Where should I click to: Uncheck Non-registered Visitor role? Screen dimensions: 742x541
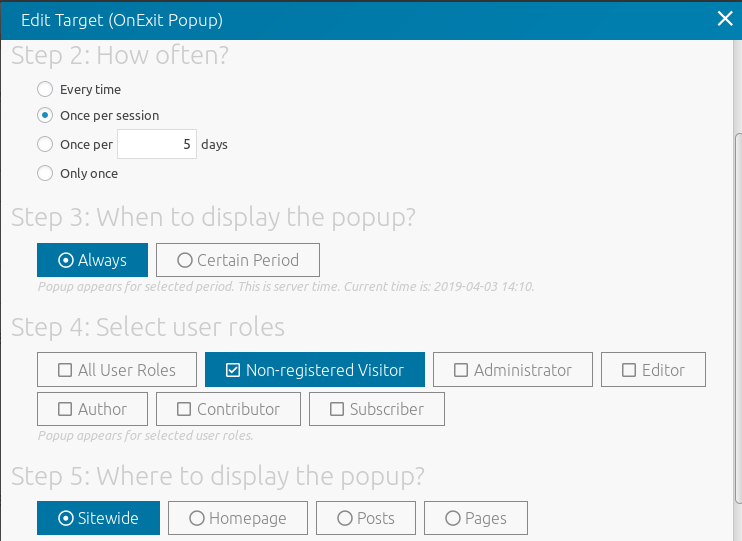click(315, 370)
